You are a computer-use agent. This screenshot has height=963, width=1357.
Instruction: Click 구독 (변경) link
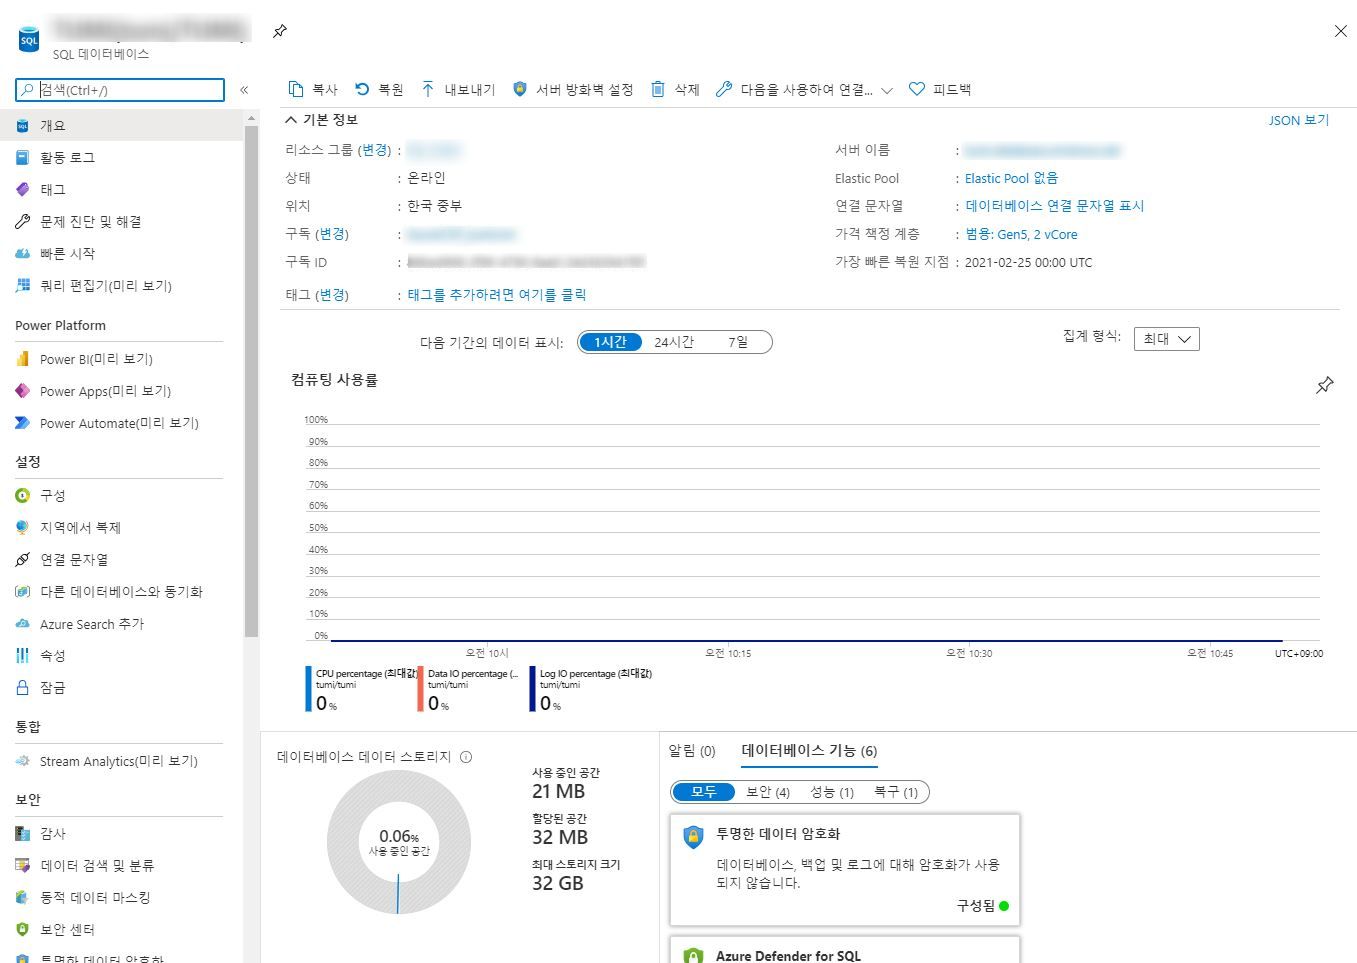tap(333, 234)
